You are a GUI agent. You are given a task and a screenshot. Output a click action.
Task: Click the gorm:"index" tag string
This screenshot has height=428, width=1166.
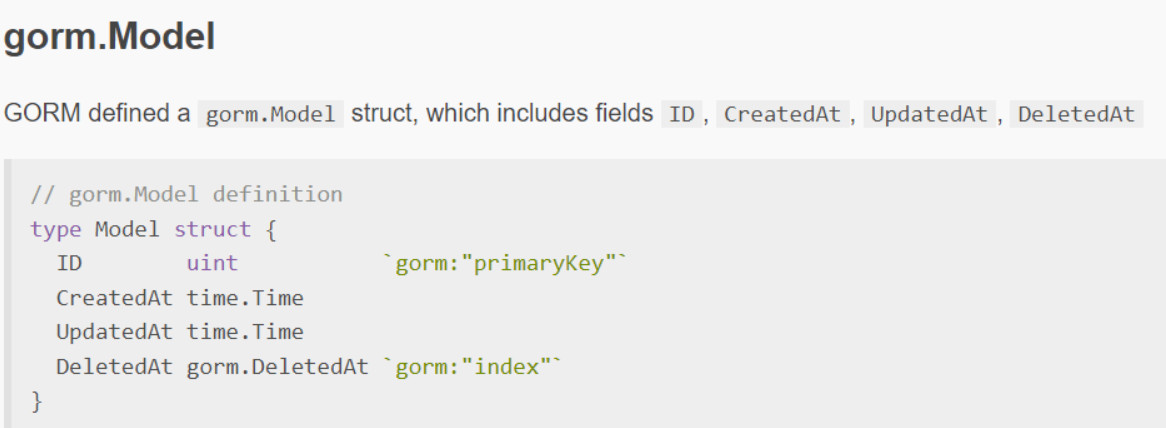click(x=472, y=366)
